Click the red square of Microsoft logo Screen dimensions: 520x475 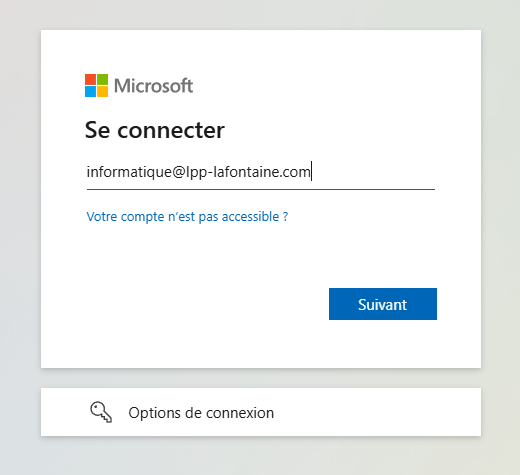pos(90,79)
